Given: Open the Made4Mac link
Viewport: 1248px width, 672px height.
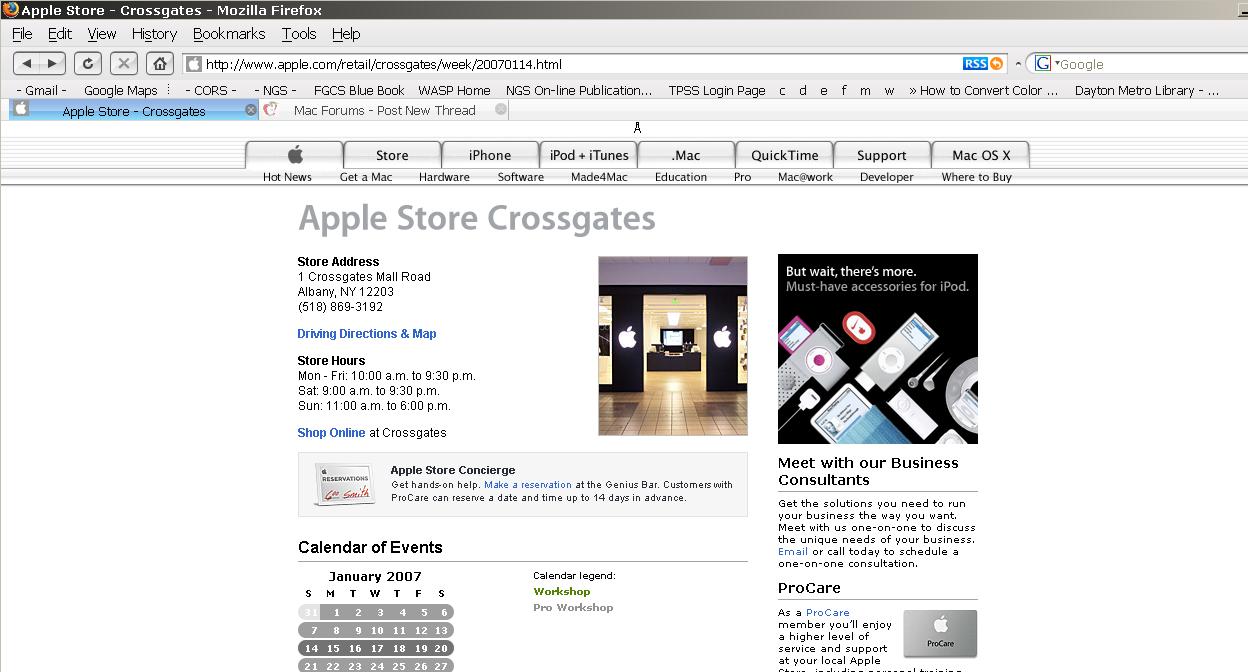Looking at the screenshot, I should point(599,177).
